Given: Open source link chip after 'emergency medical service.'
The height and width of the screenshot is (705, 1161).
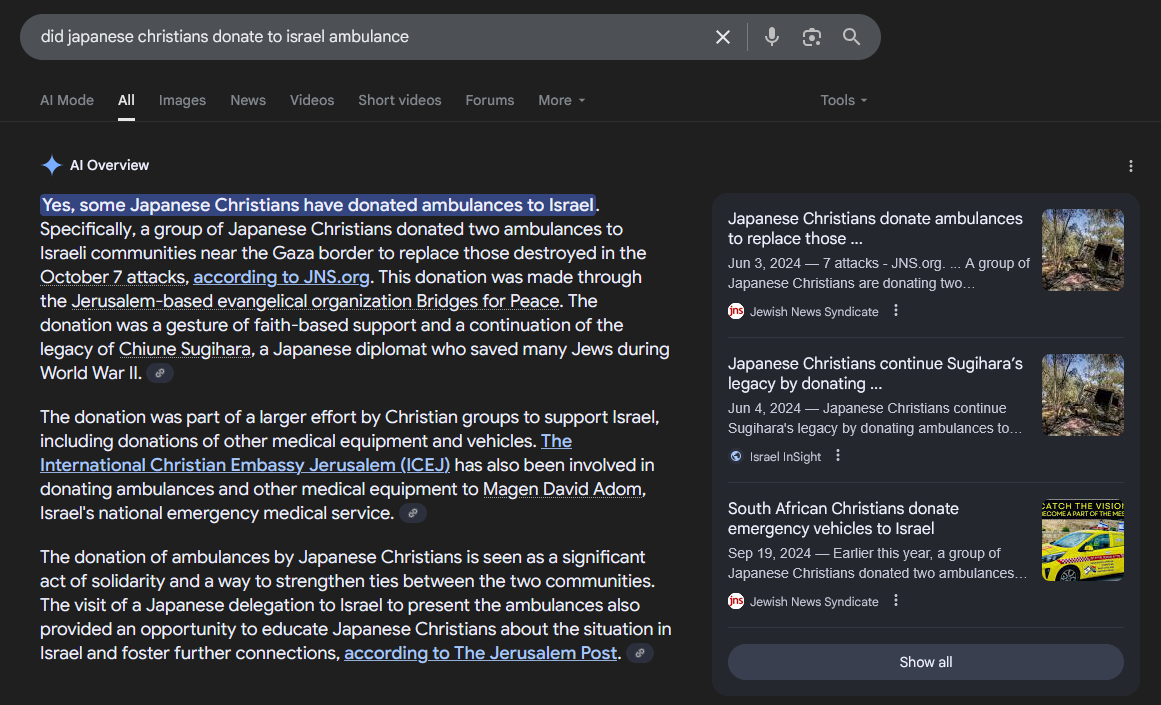Looking at the screenshot, I should pyautogui.click(x=412, y=513).
